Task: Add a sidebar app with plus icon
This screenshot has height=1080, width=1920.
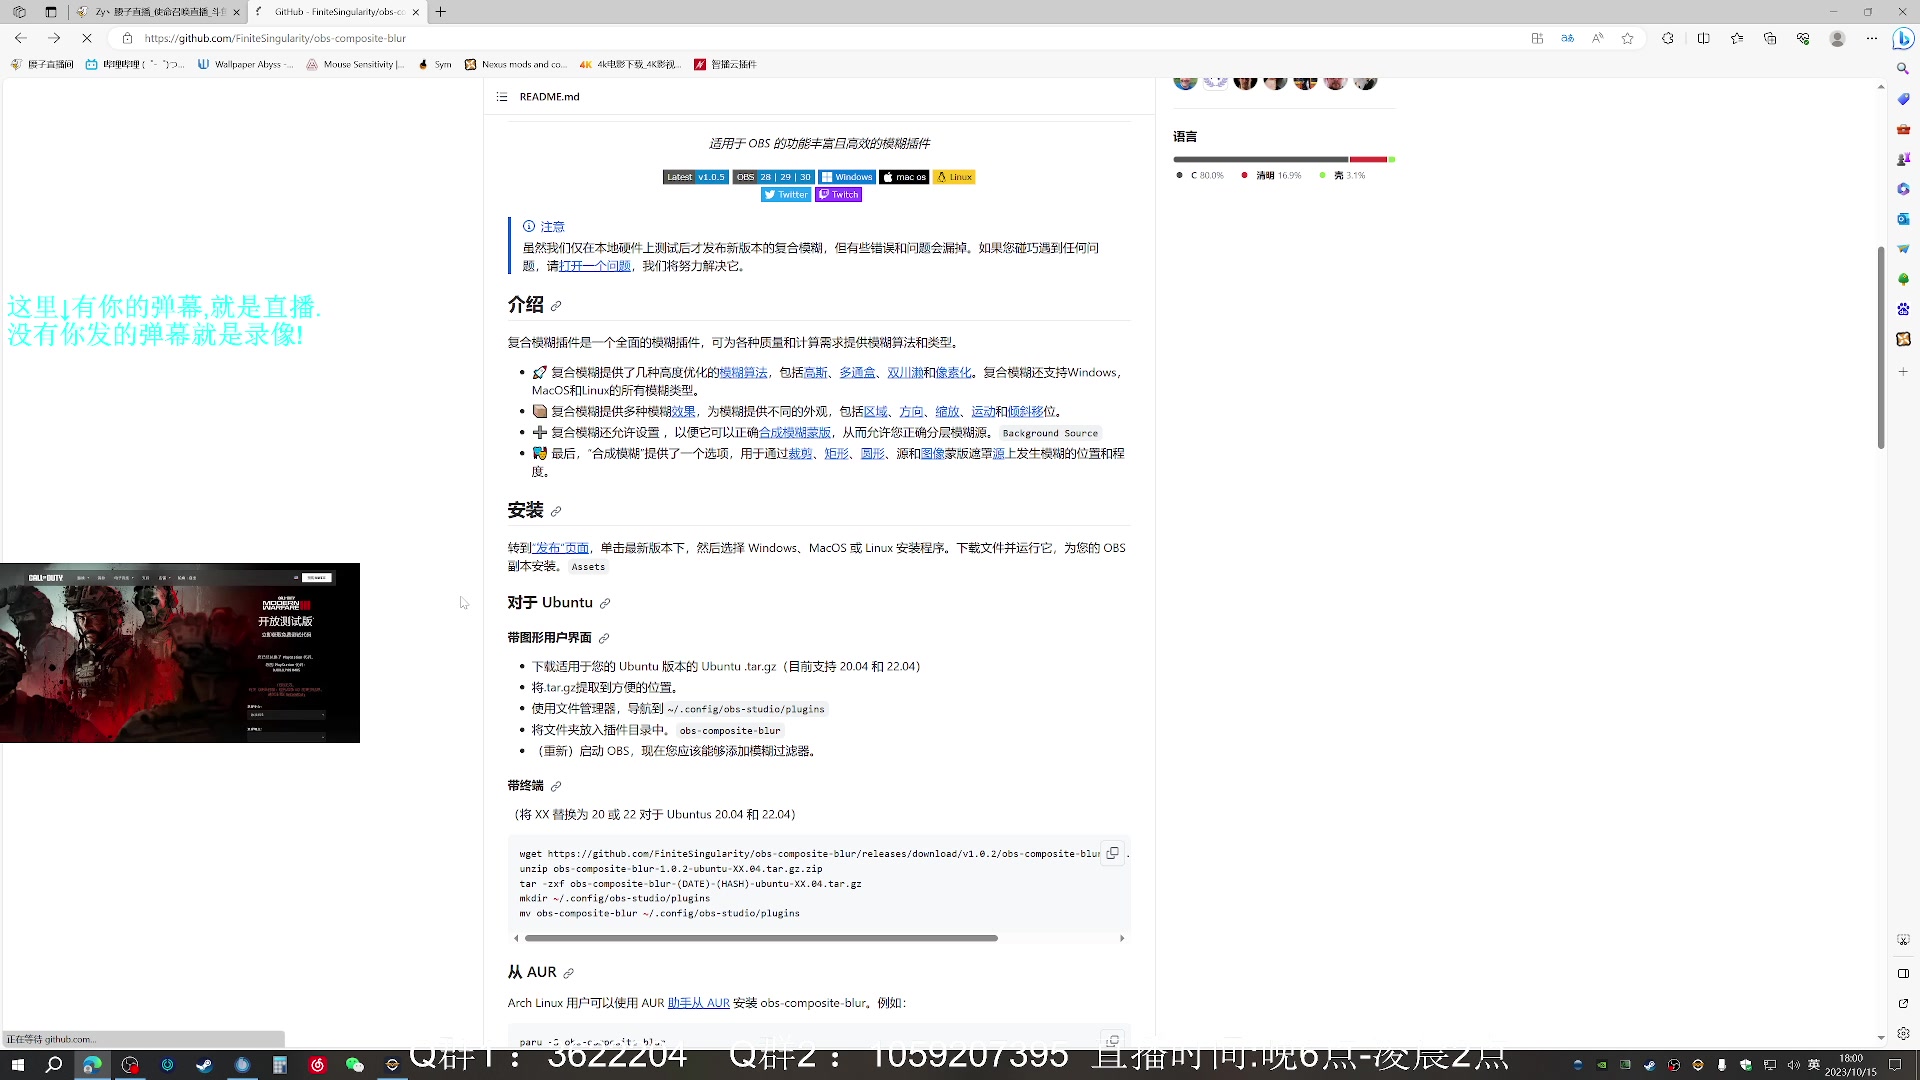Action: pos(1903,372)
